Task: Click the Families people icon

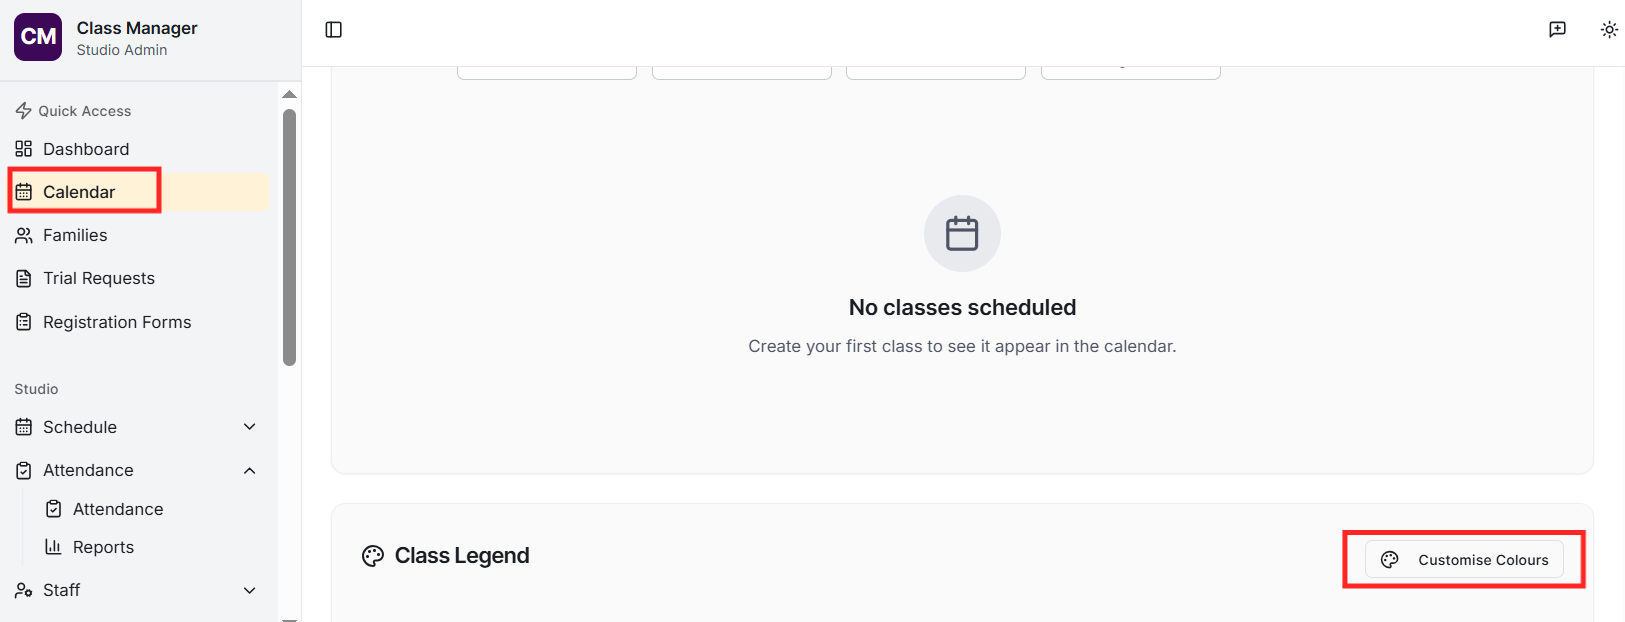Action: click(x=24, y=235)
